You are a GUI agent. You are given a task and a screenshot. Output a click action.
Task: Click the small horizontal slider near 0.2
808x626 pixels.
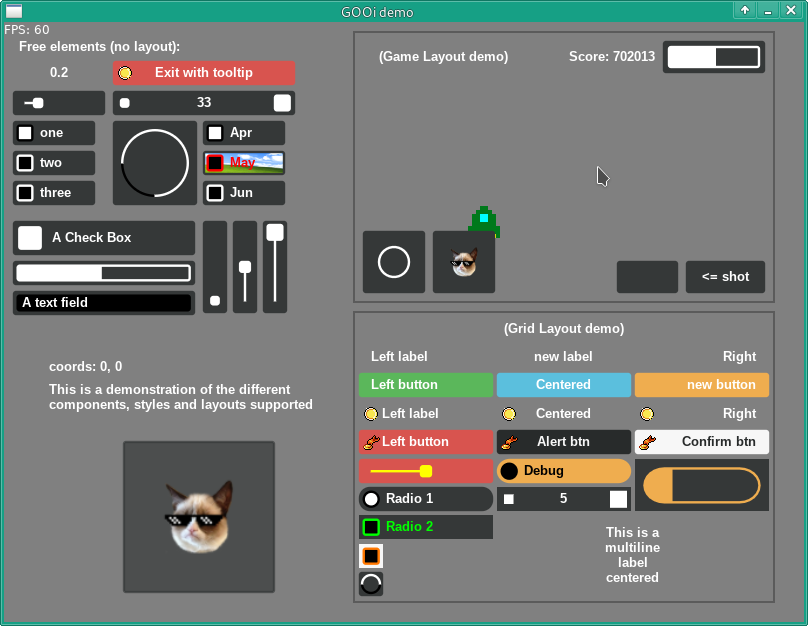(59, 103)
